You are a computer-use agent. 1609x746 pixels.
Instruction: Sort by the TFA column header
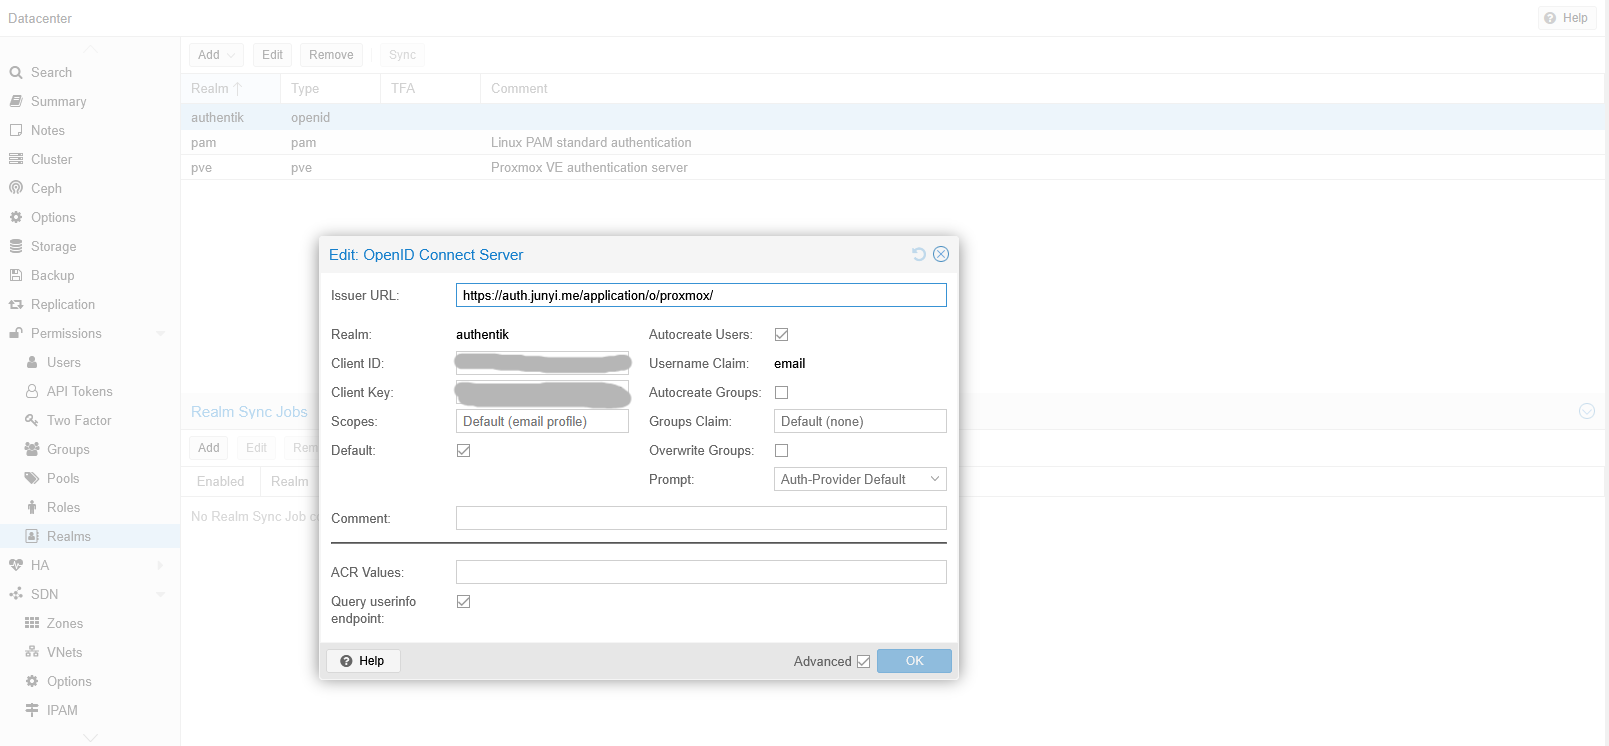pos(430,88)
